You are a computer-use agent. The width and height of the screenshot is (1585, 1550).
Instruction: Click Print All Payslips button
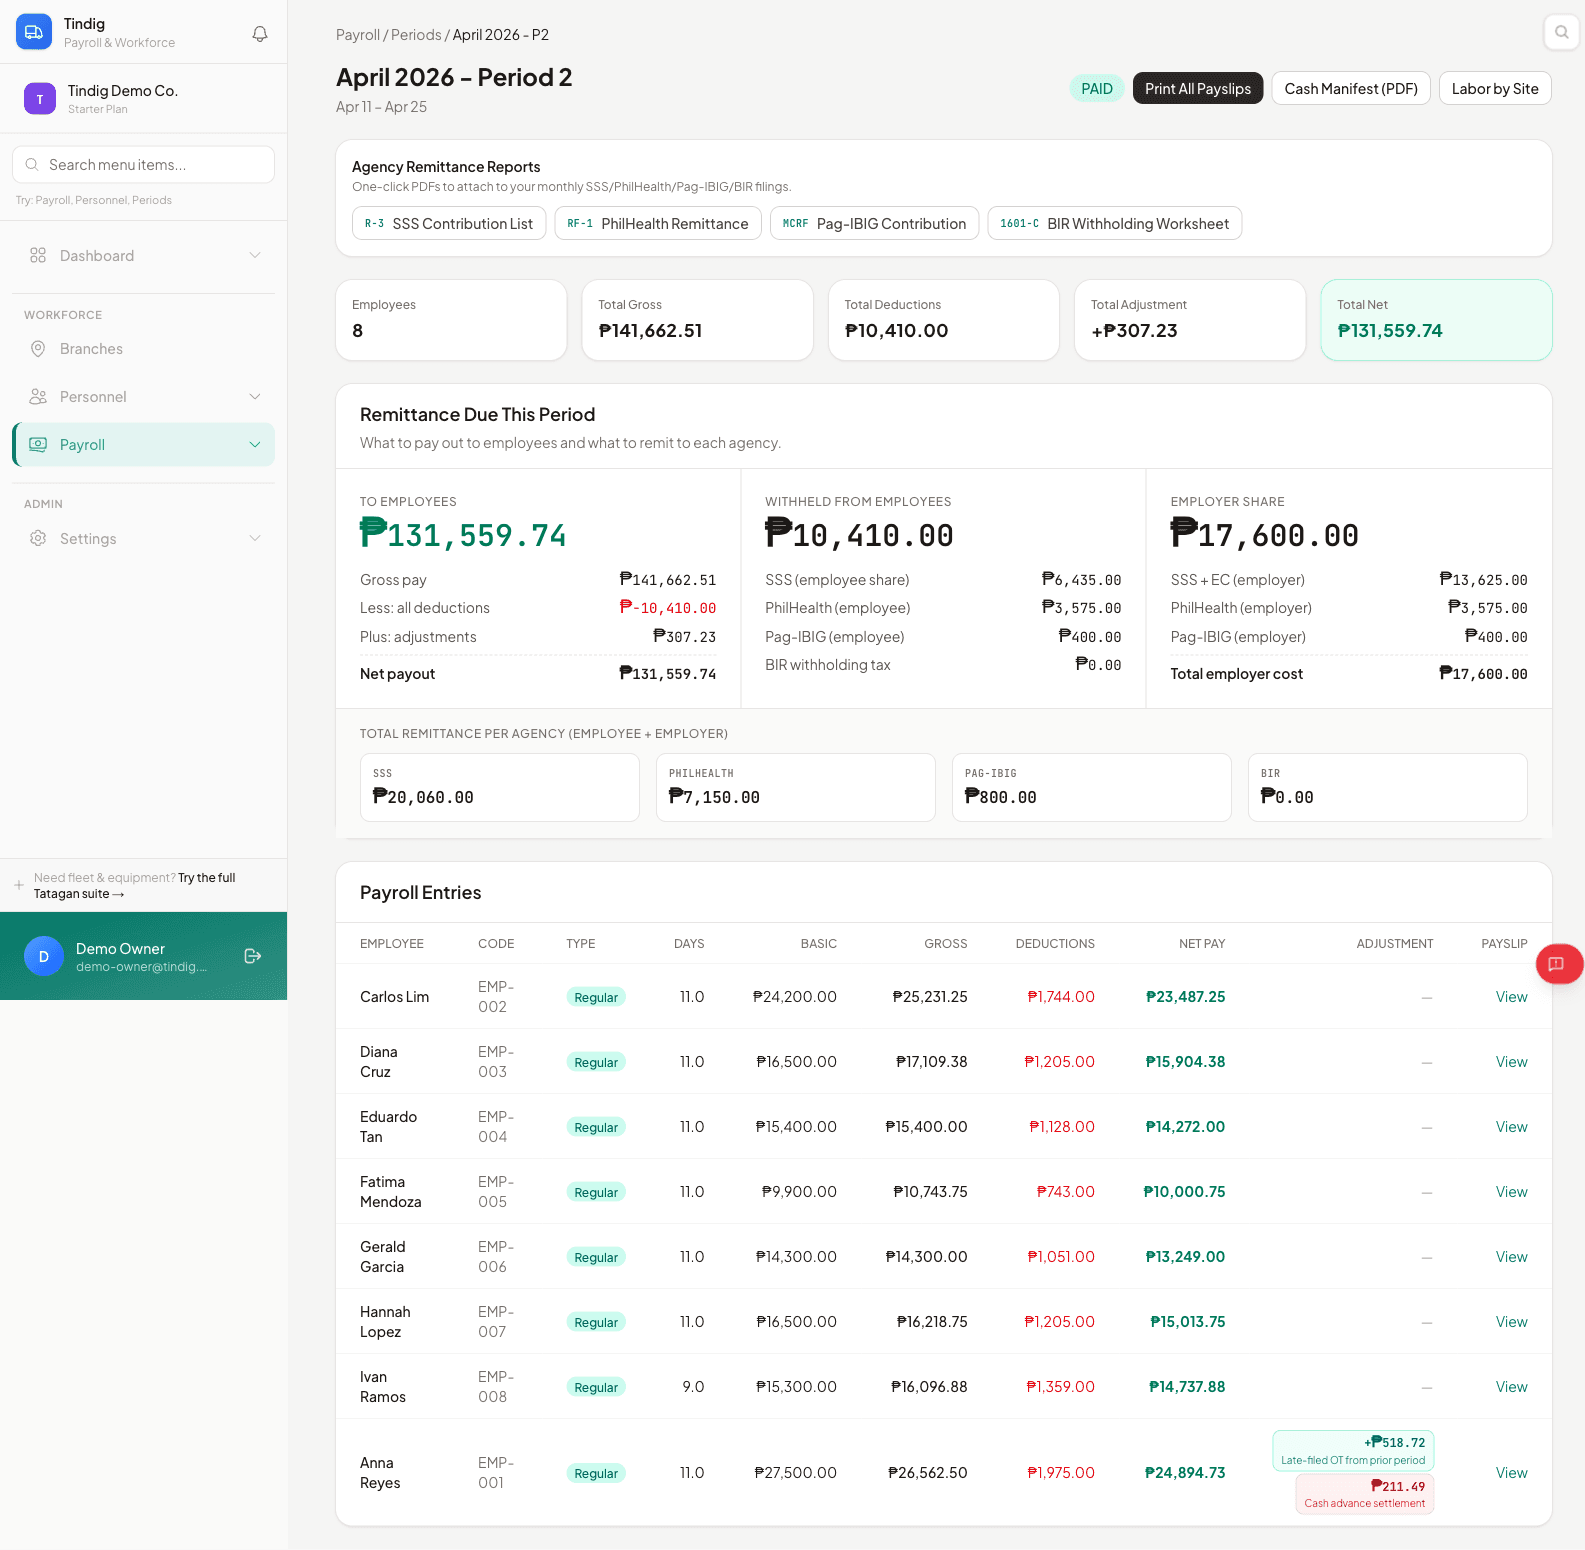pyautogui.click(x=1198, y=88)
